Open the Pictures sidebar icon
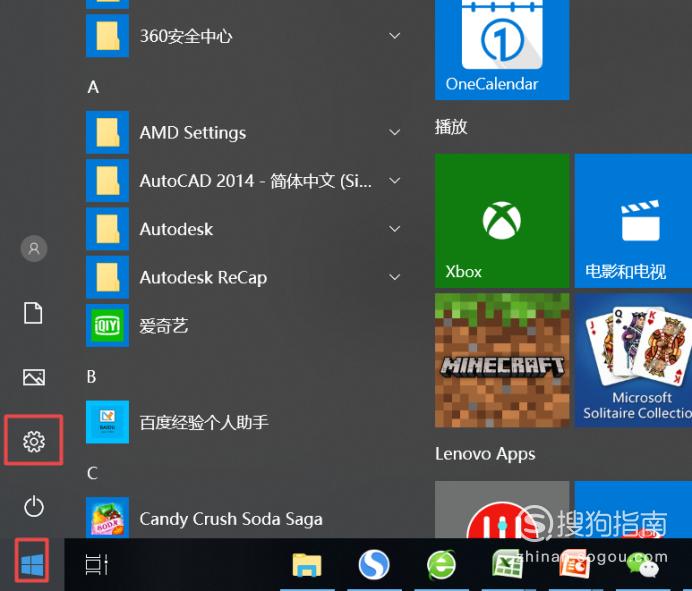Image resolution: width=692 pixels, height=591 pixels. (34, 377)
